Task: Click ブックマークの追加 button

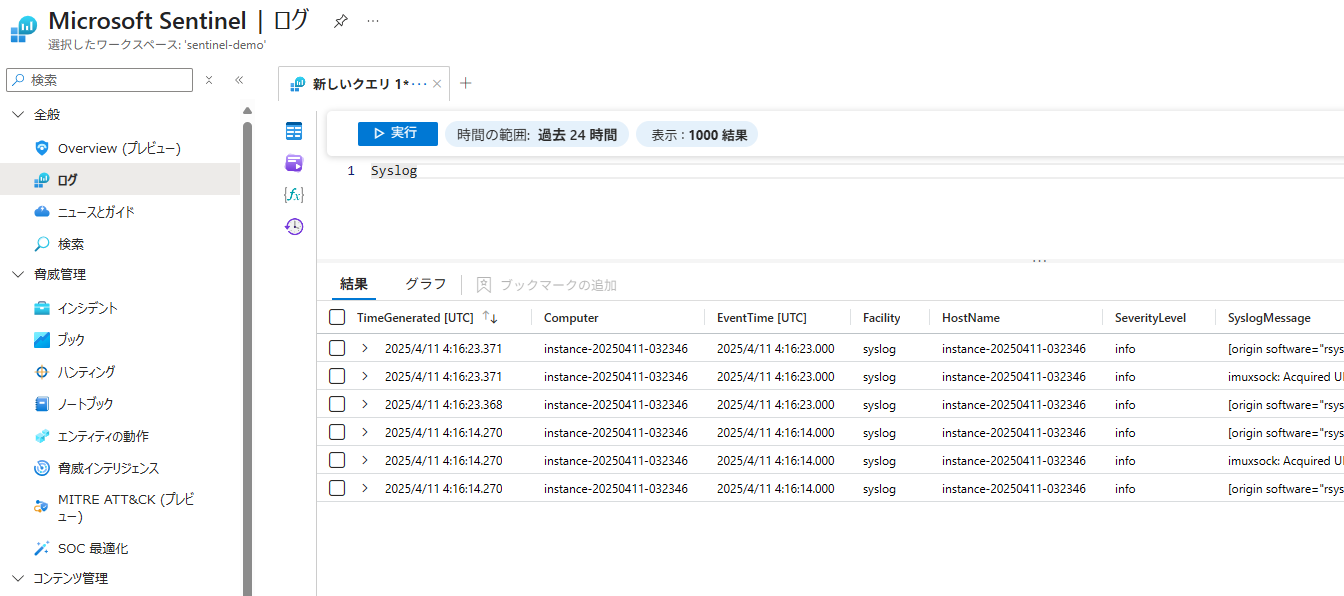Action: [x=547, y=285]
